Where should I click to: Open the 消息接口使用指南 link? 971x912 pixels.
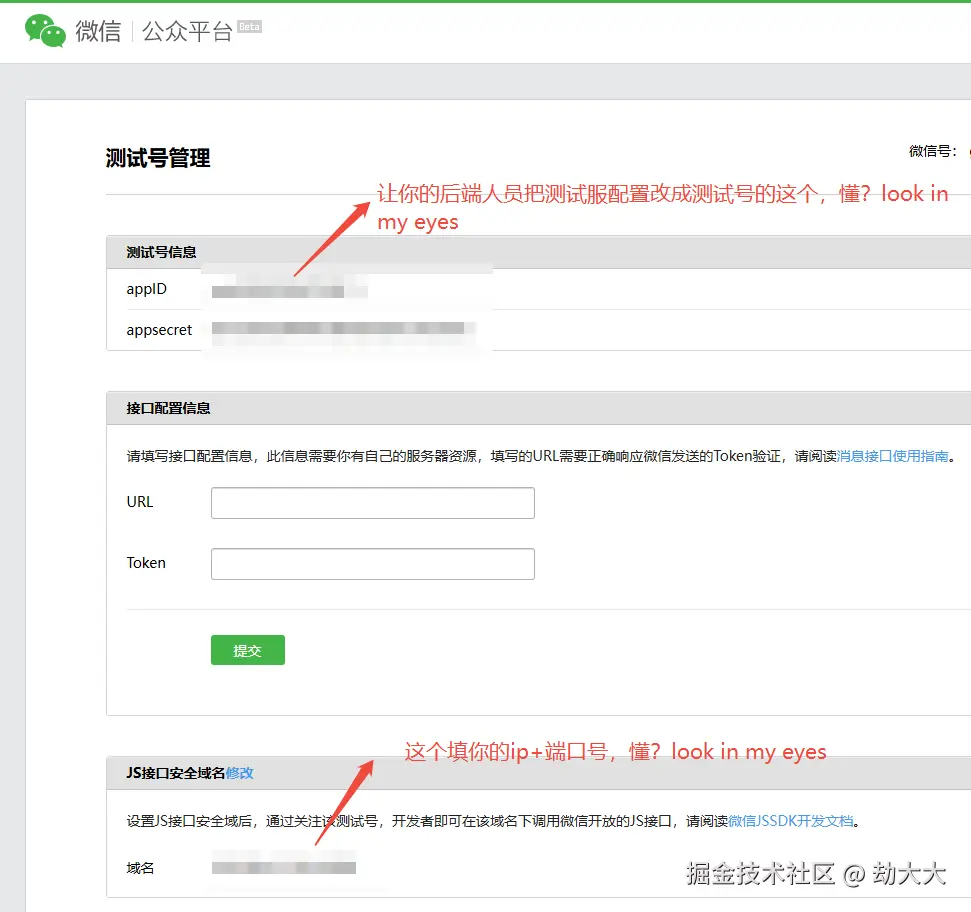pyautogui.click(x=892, y=456)
